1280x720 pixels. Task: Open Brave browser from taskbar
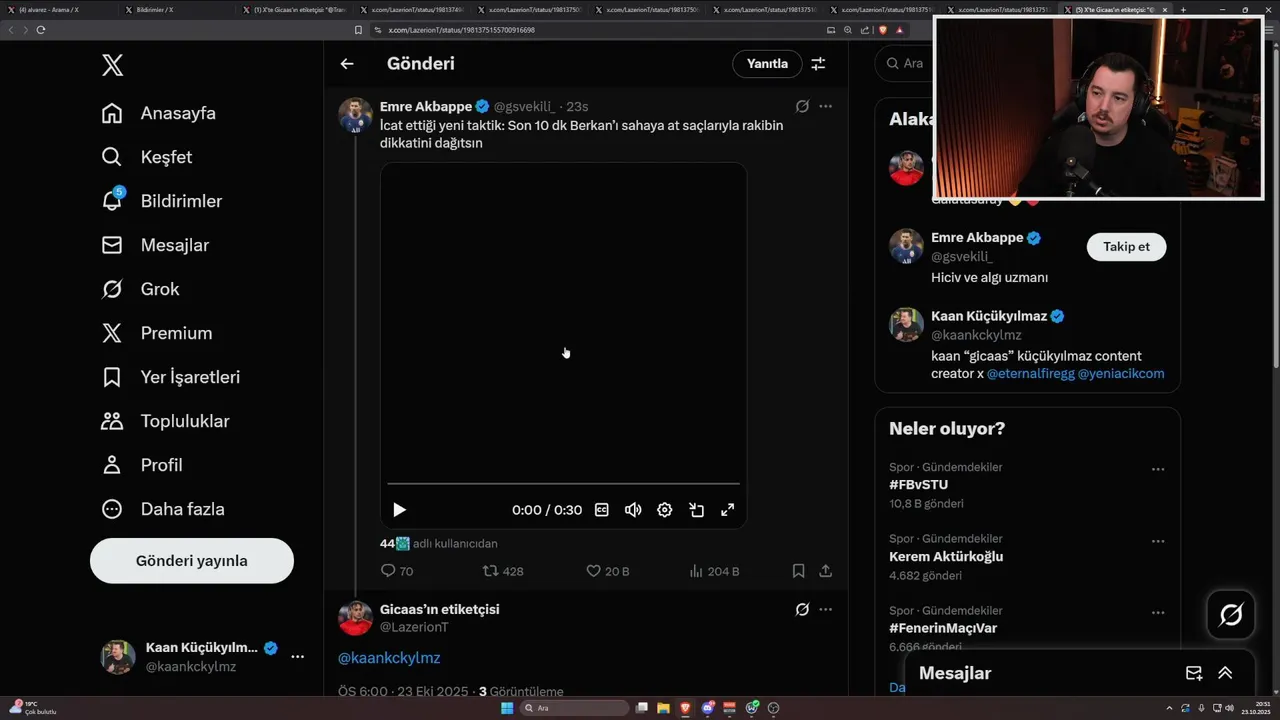686,708
